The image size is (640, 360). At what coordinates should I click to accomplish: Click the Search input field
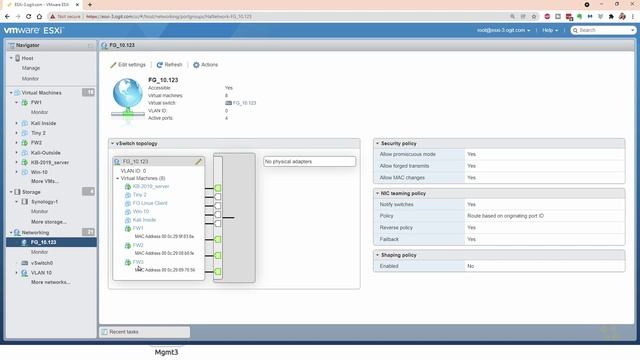[x=603, y=30]
